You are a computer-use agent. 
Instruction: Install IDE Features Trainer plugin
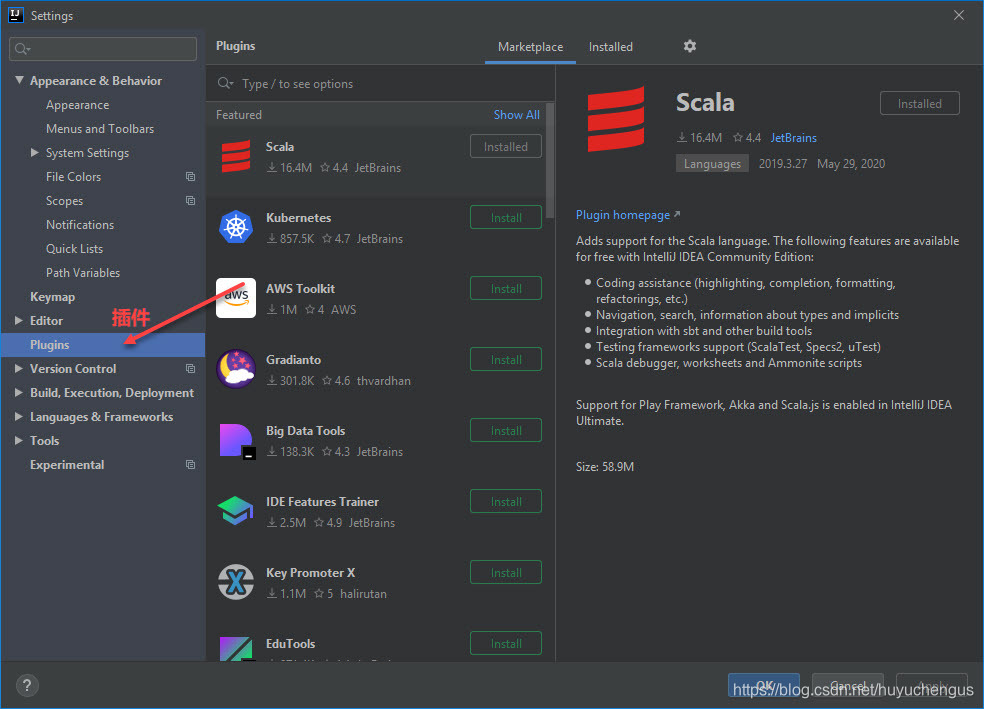pyautogui.click(x=506, y=501)
